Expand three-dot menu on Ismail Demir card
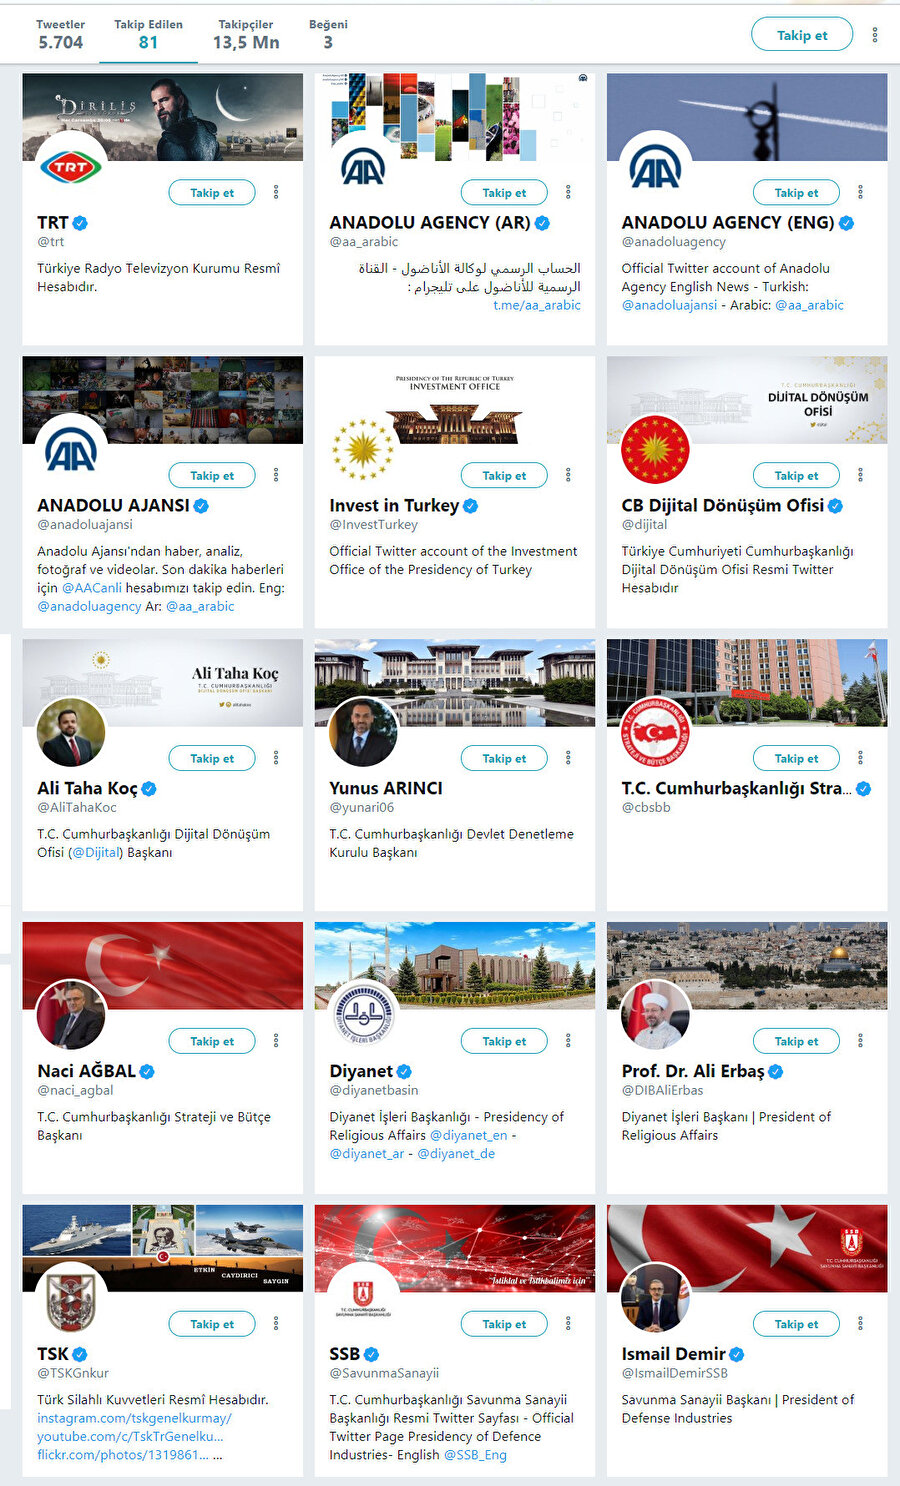This screenshot has width=900, height=1486. 860,1324
